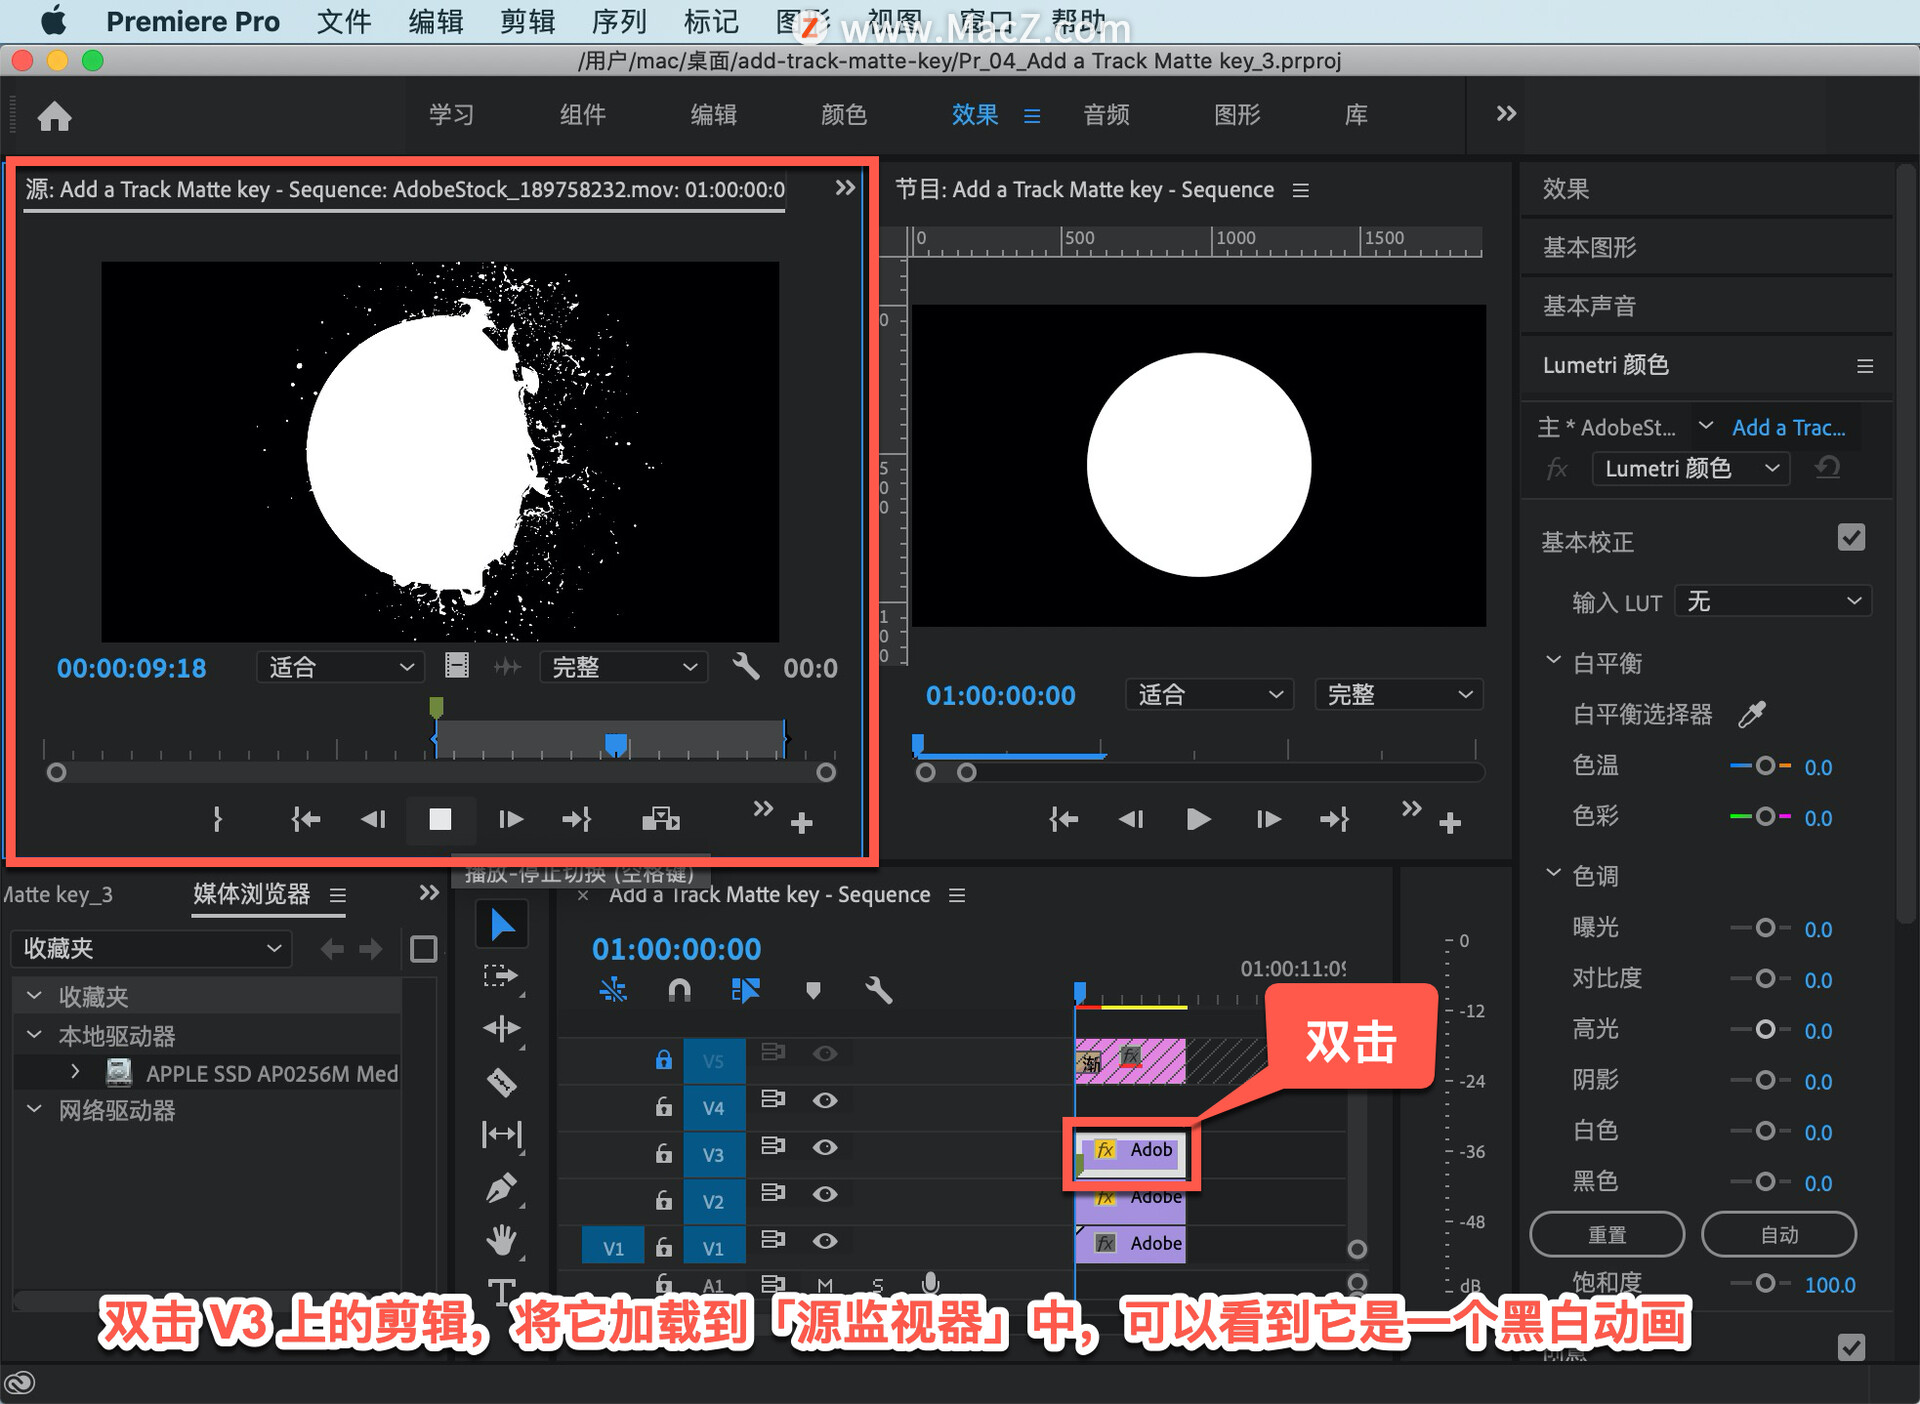Click the 重置 button
This screenshot has width=1920, height=1404.
tap(1607, 1234)
